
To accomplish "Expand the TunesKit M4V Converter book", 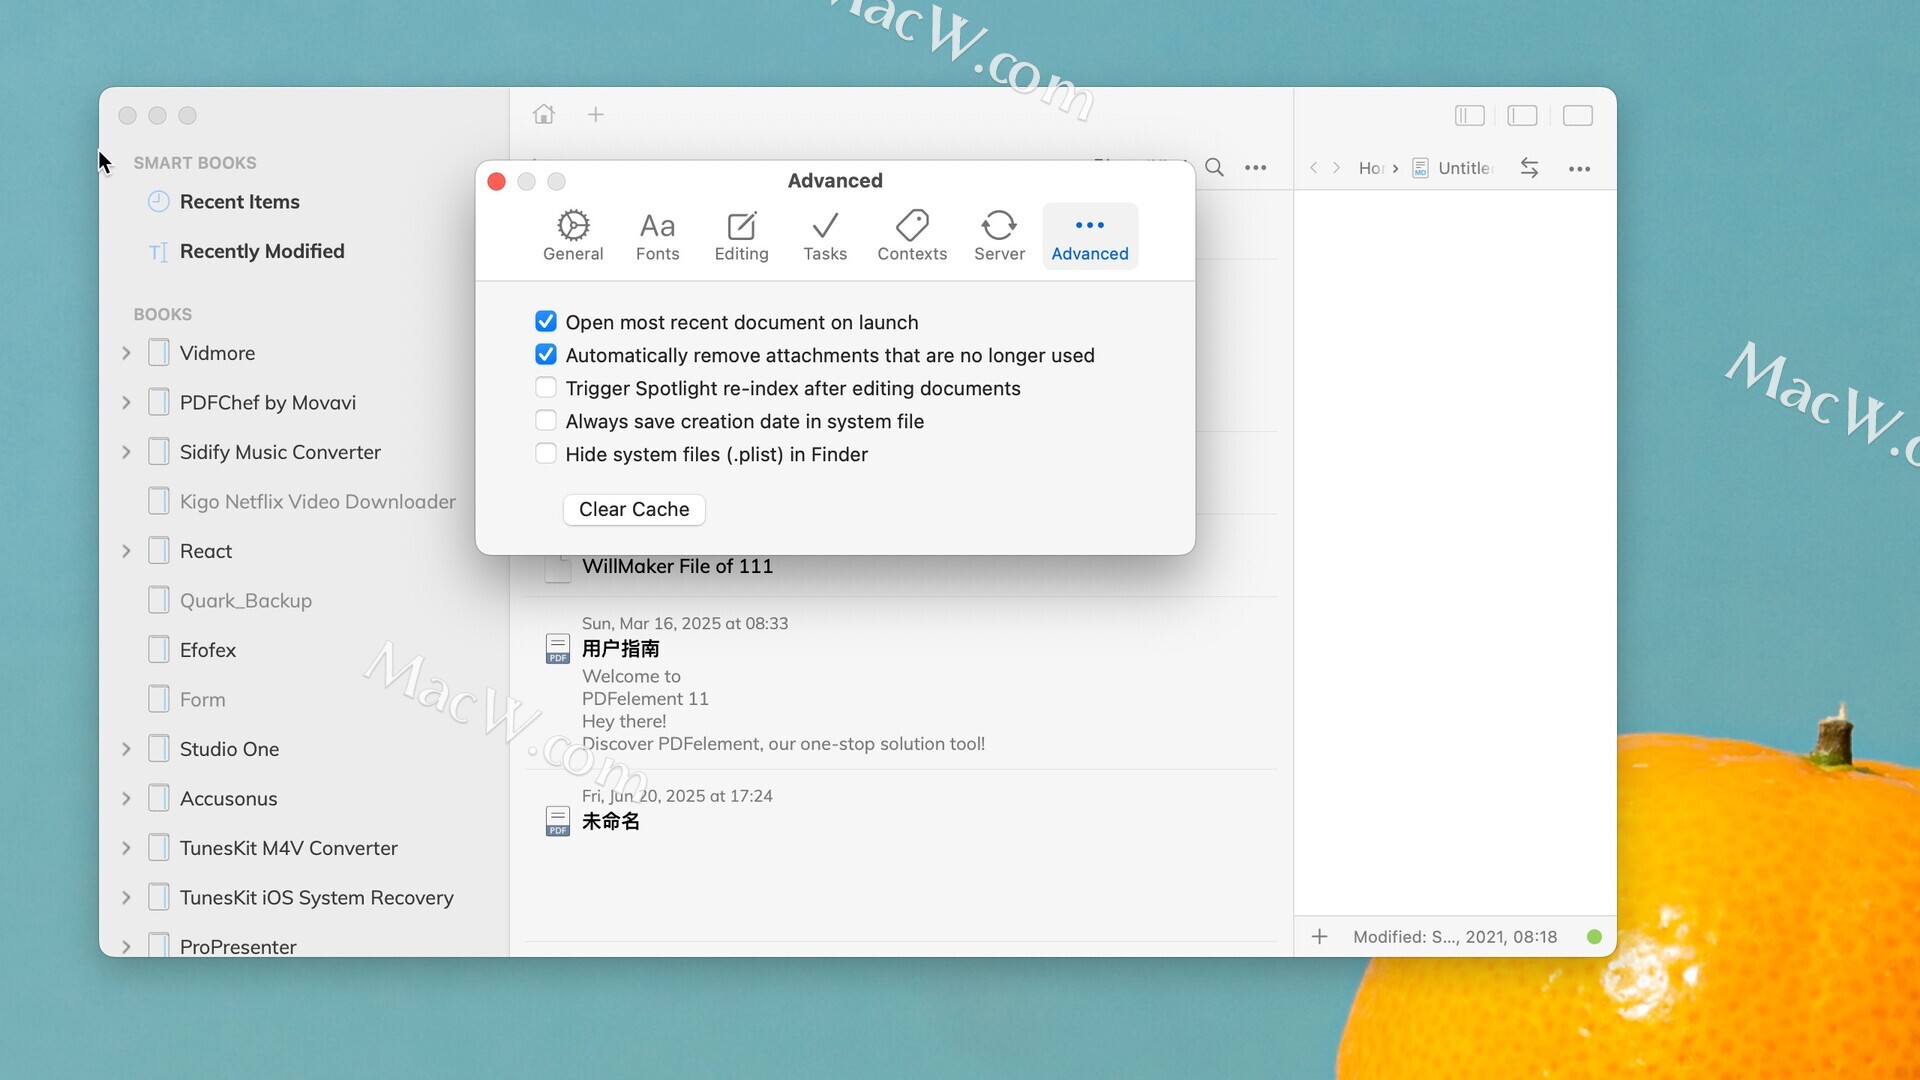I will [126, 848].
